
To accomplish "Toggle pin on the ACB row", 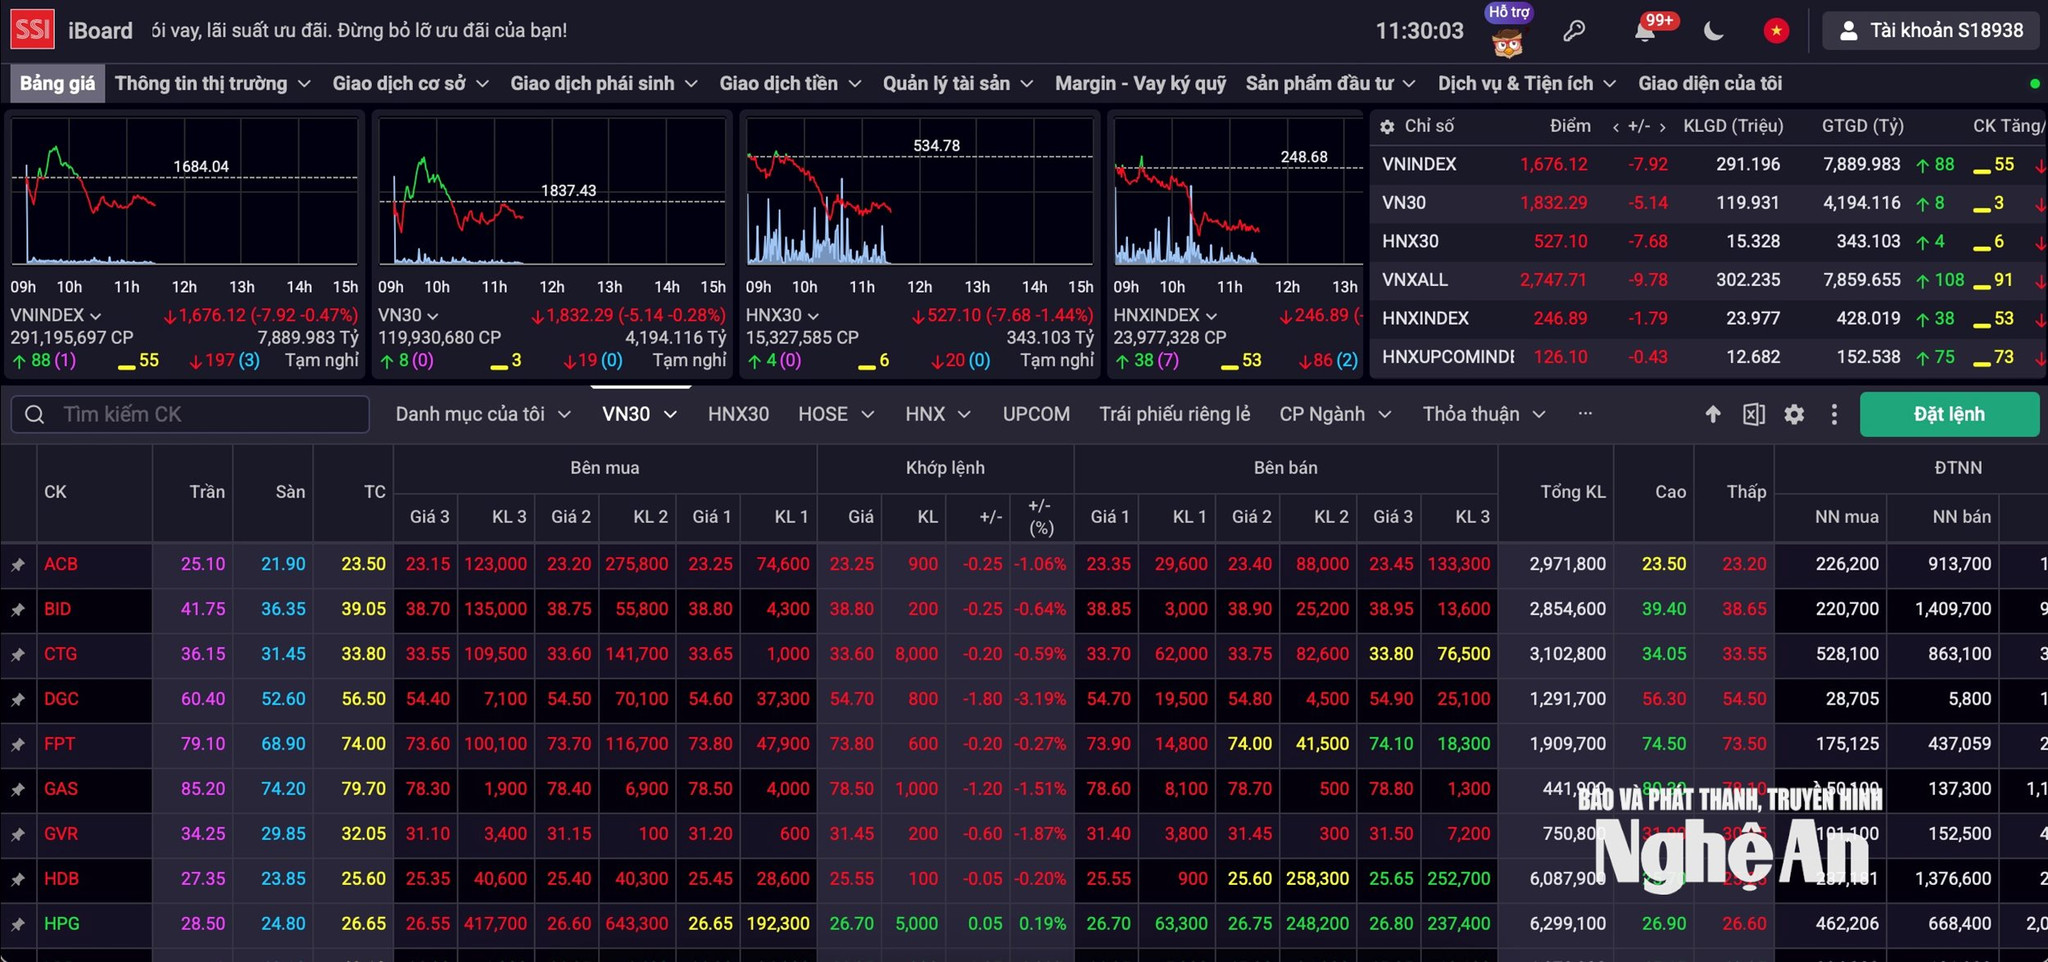I will [x=18, y=565].
